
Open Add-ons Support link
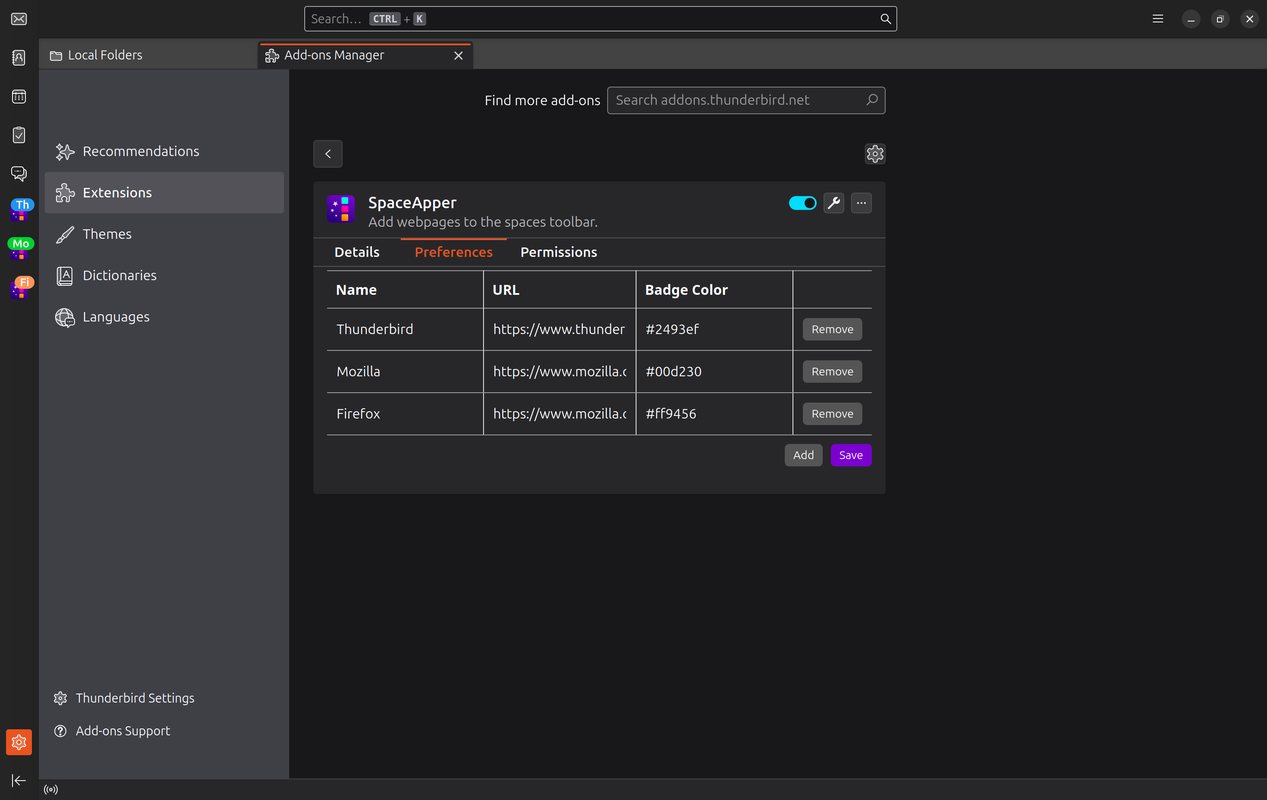[112, 731]
